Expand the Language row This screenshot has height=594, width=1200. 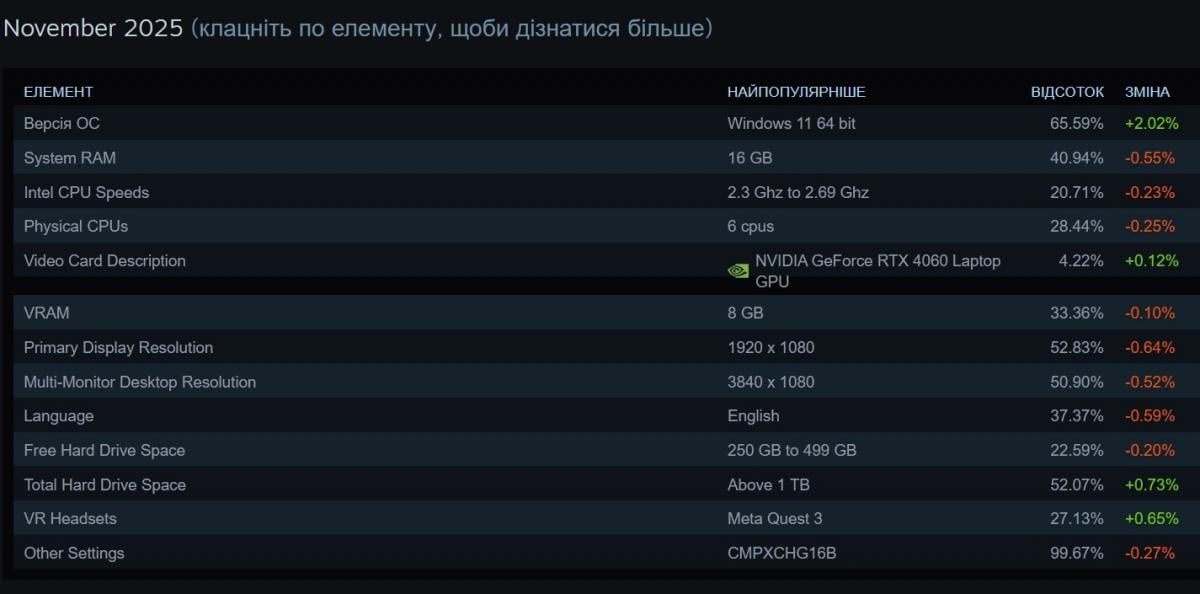(x=59, y=416)
